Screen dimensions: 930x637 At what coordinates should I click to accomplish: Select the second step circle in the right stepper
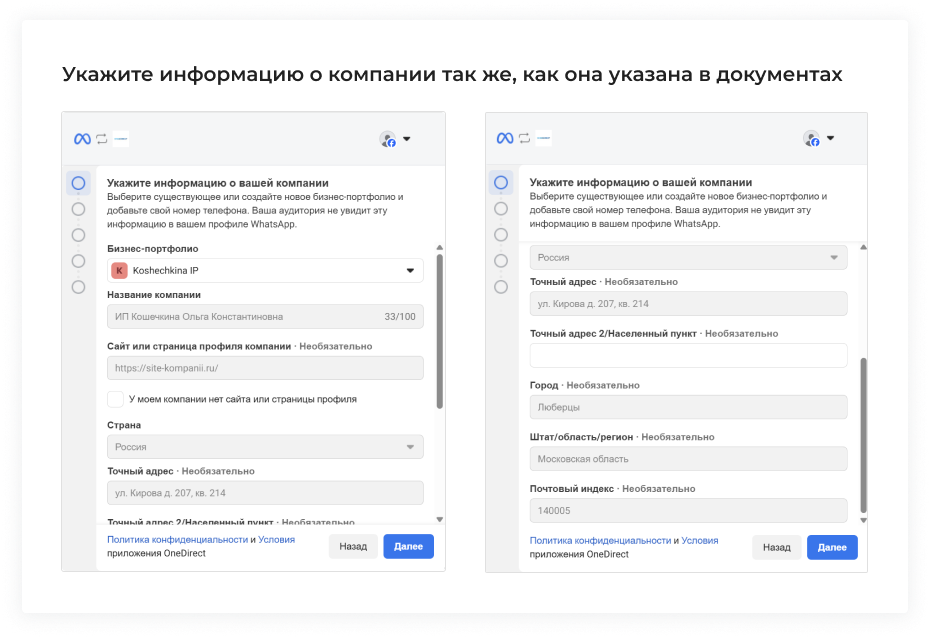(501, 209)
